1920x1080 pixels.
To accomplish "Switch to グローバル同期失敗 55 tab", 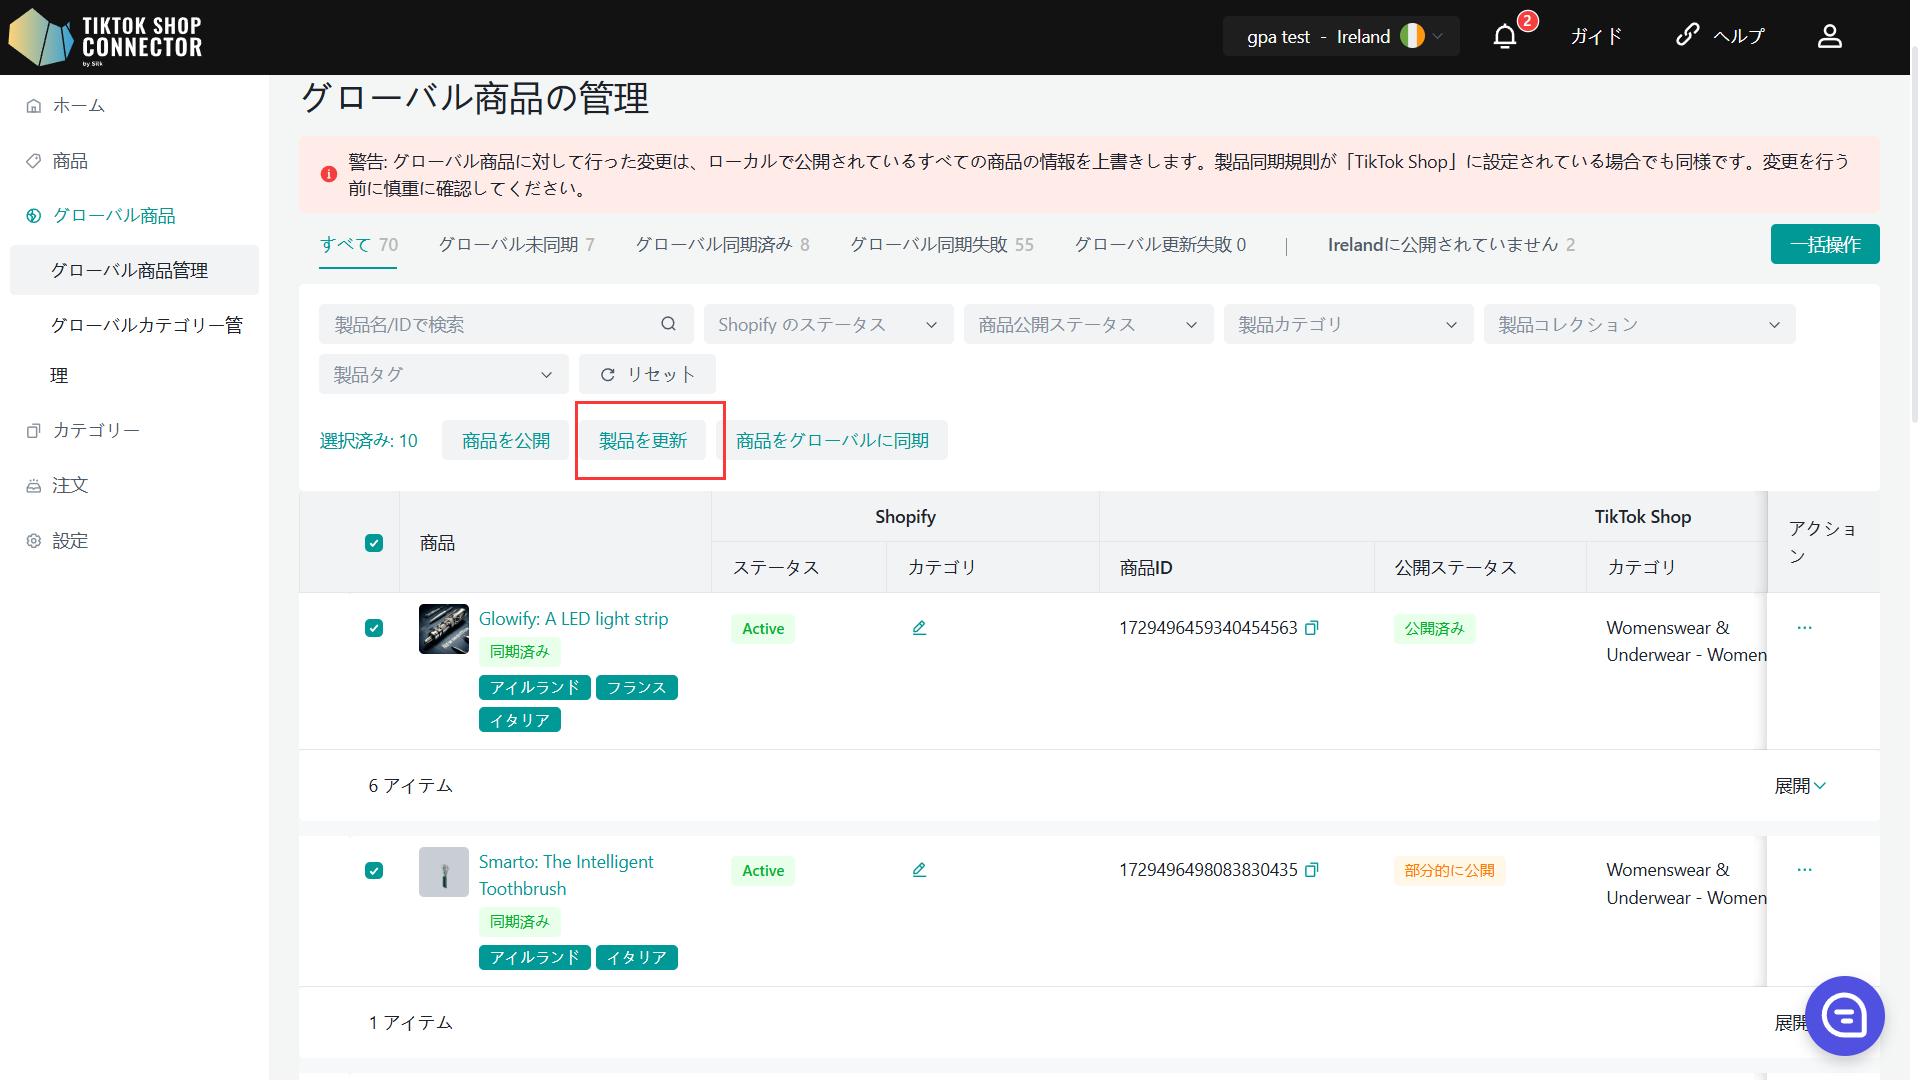I will tap(941, 245).
